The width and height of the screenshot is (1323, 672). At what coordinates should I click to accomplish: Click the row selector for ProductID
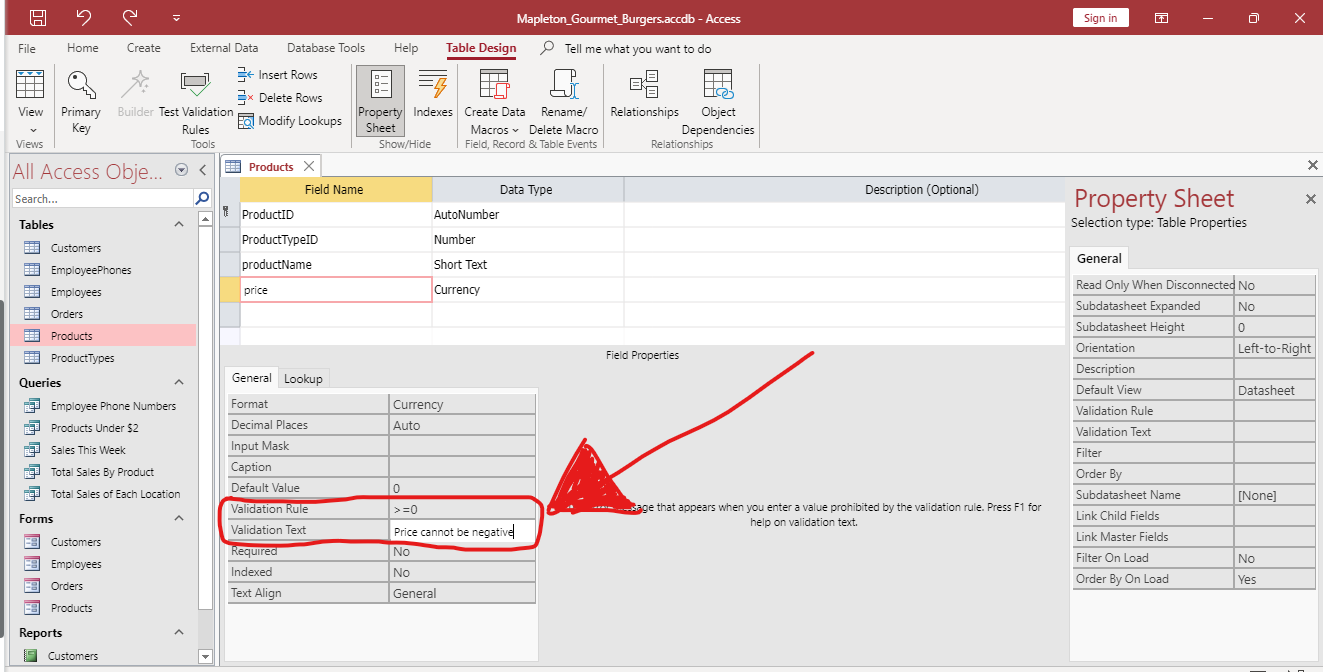click(229, 215)
